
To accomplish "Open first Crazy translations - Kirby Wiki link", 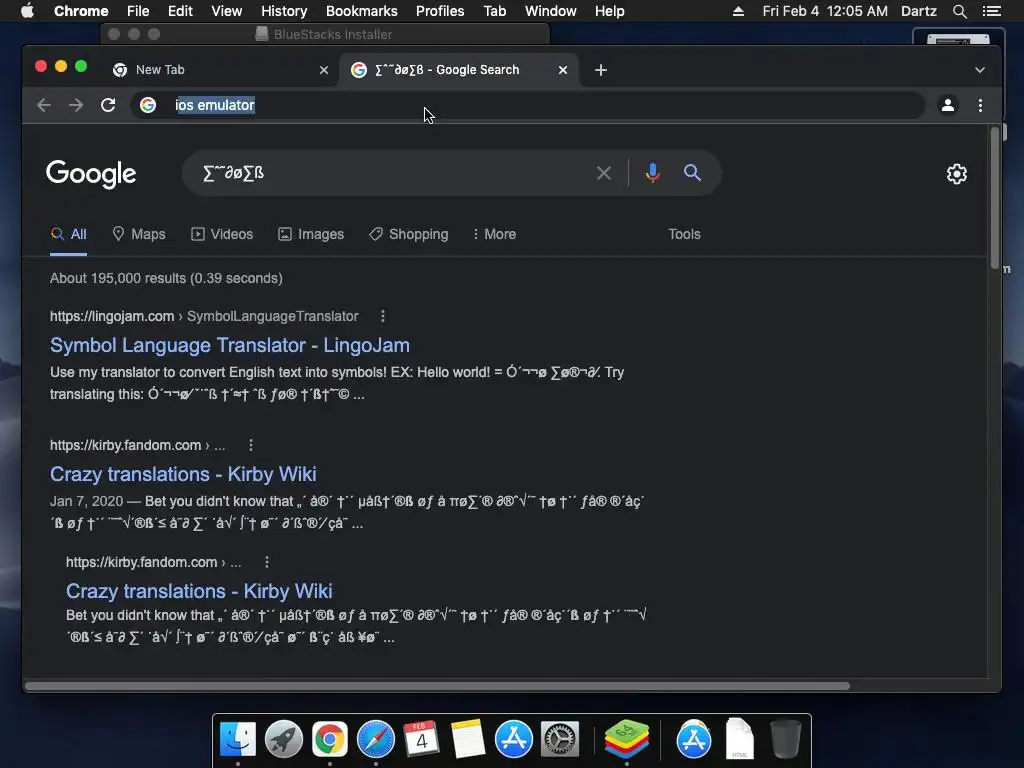I will pyautogui.click(x=184, y=474).
